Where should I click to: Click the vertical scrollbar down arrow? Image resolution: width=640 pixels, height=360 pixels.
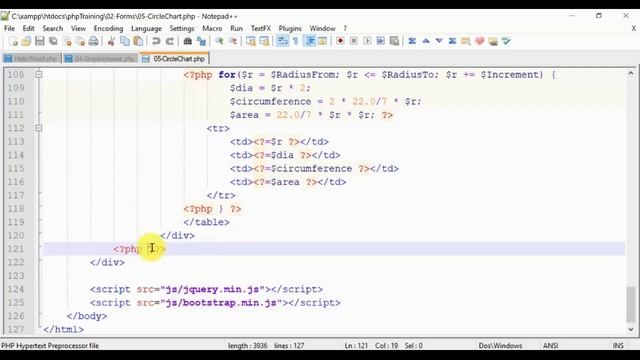point(631,329)
